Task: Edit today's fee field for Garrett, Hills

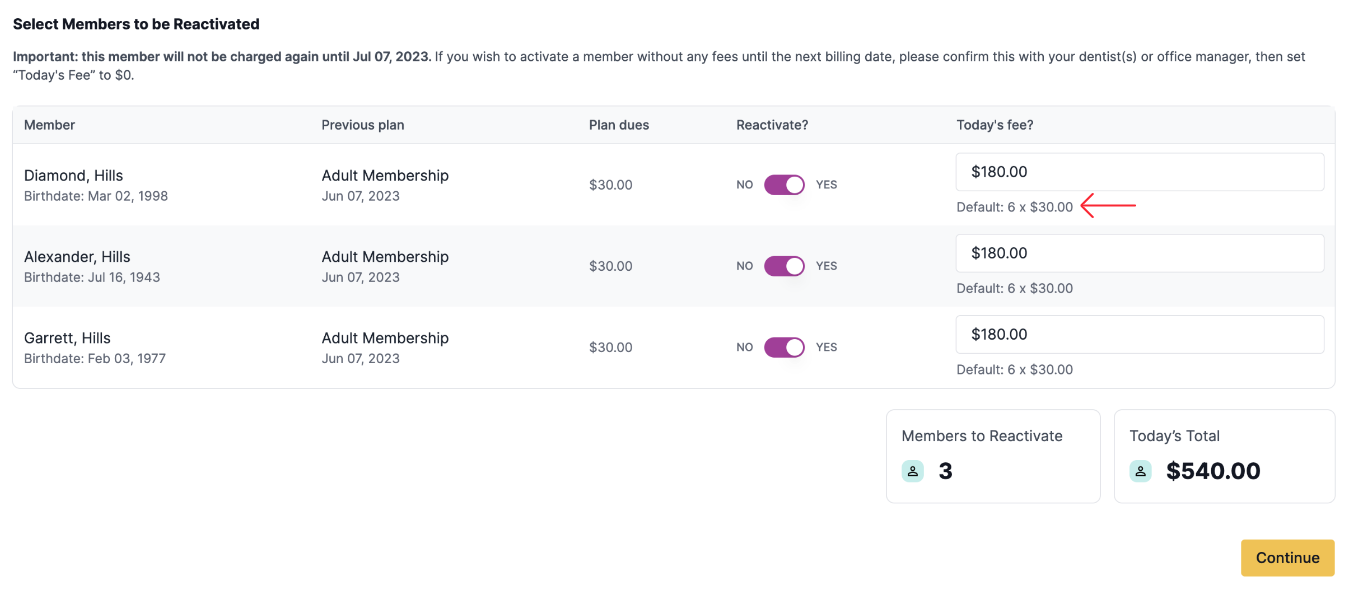Action: click(x=1139, y=334)
